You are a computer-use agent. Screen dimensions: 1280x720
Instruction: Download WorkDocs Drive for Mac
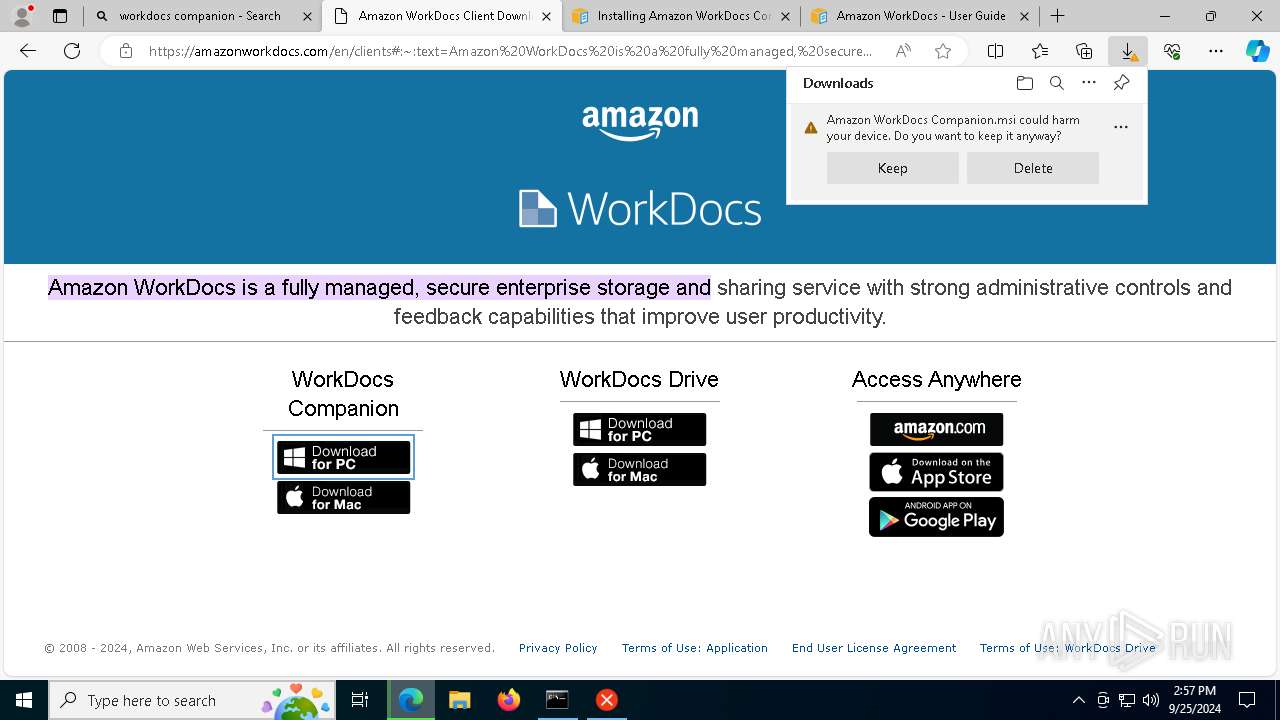tap(639, 470)
